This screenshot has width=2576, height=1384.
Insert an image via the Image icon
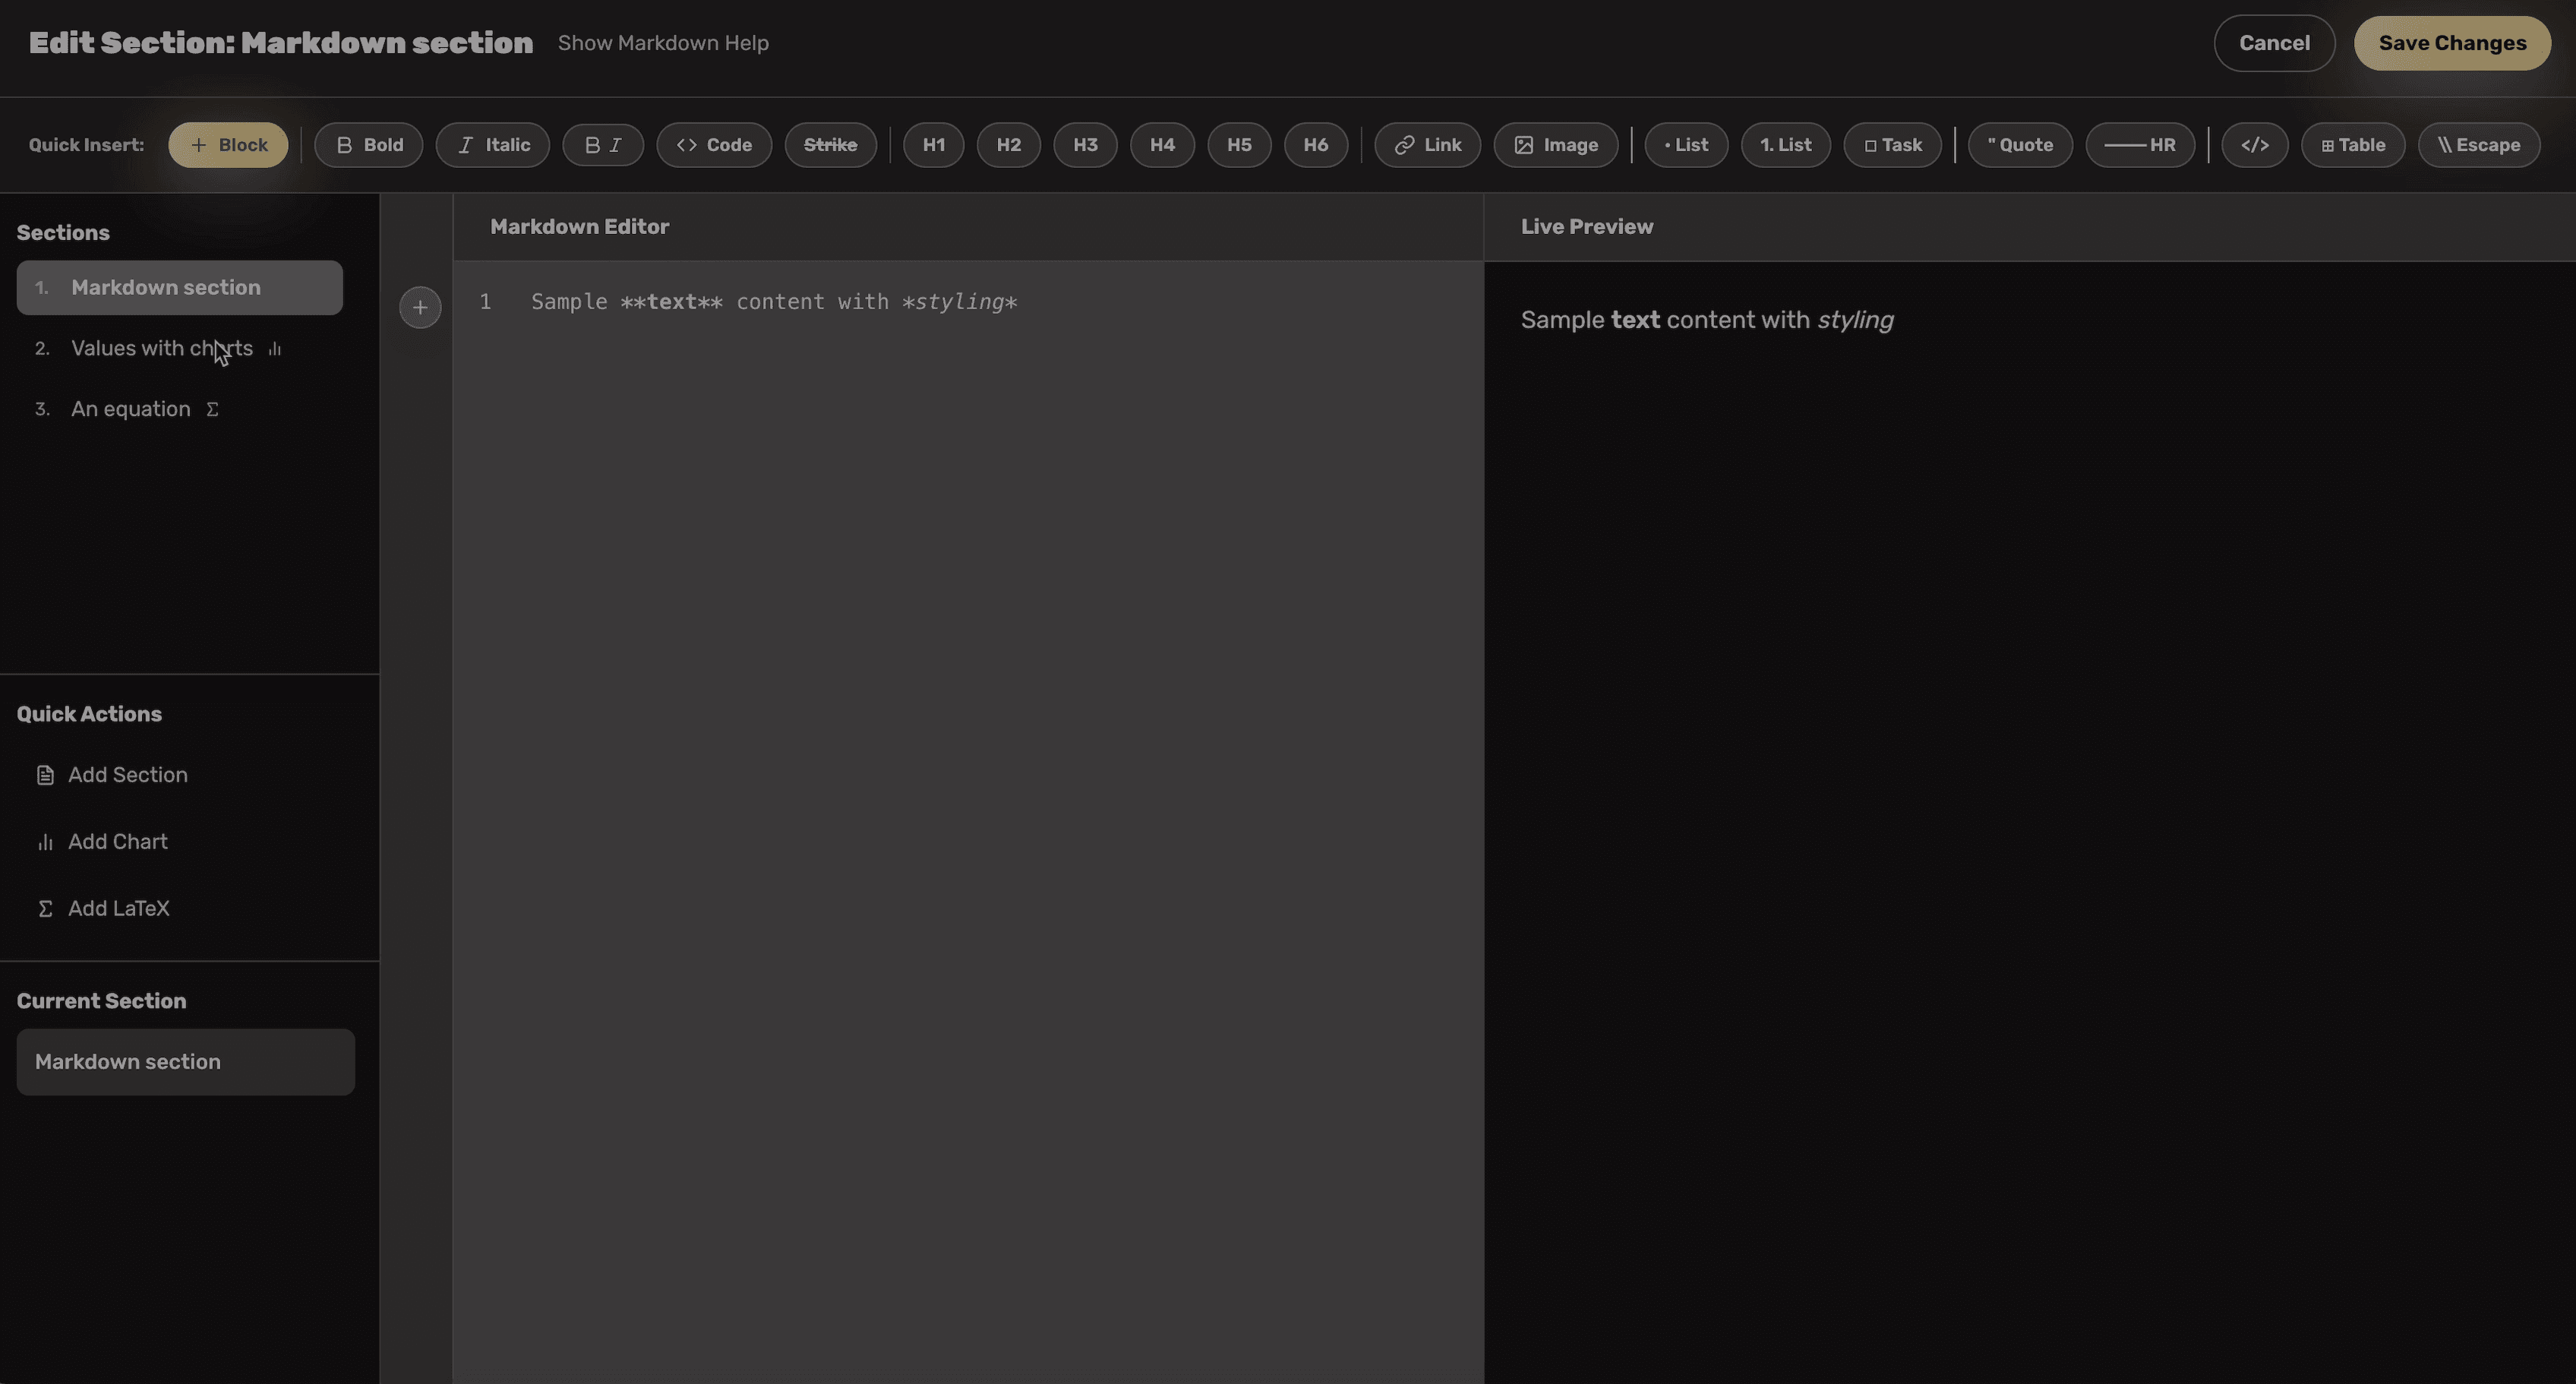(x=1556, y=144)
